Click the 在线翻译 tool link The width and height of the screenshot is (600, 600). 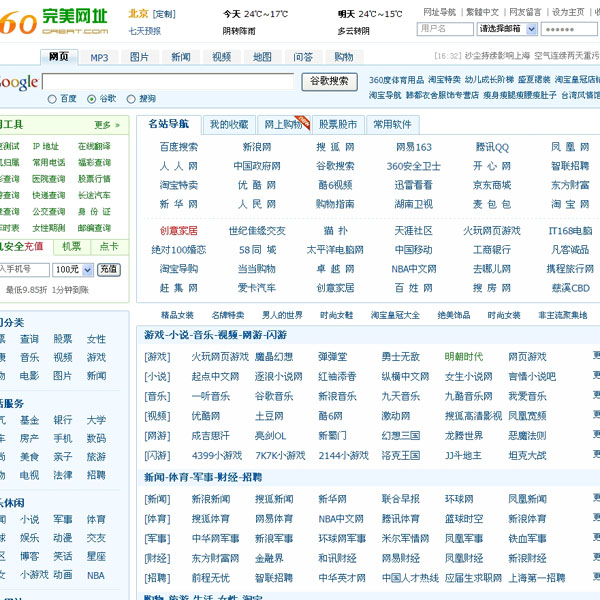point(94,146)
